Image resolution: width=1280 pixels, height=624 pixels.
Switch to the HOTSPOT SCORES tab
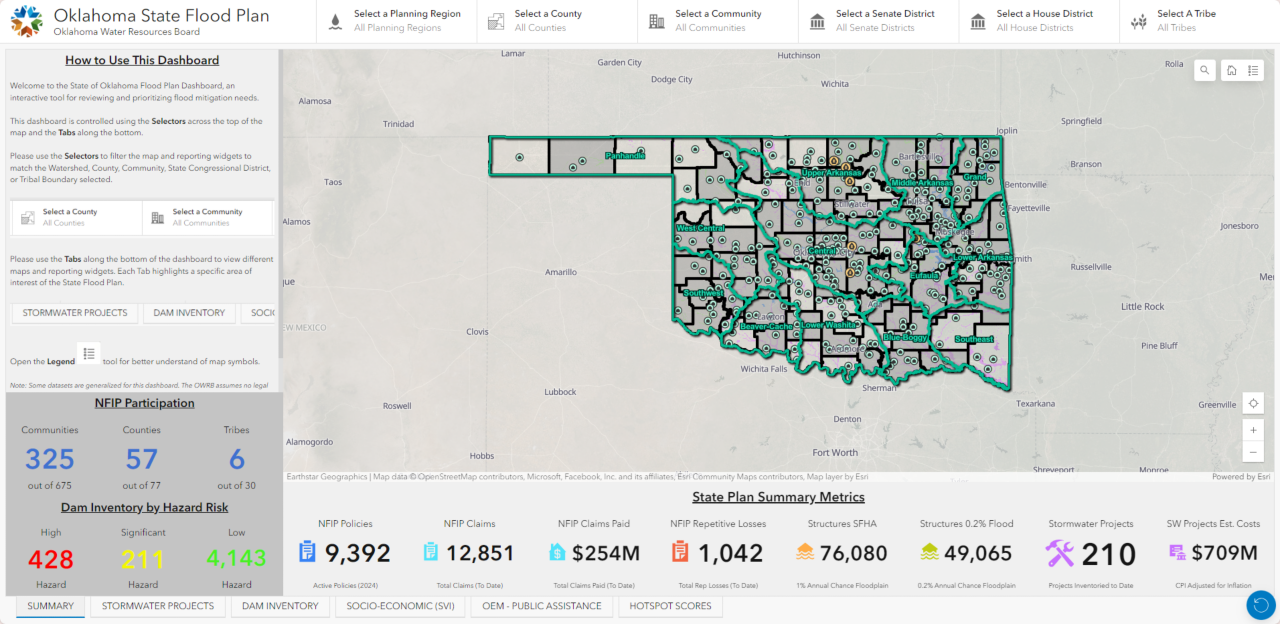(670, 606)
